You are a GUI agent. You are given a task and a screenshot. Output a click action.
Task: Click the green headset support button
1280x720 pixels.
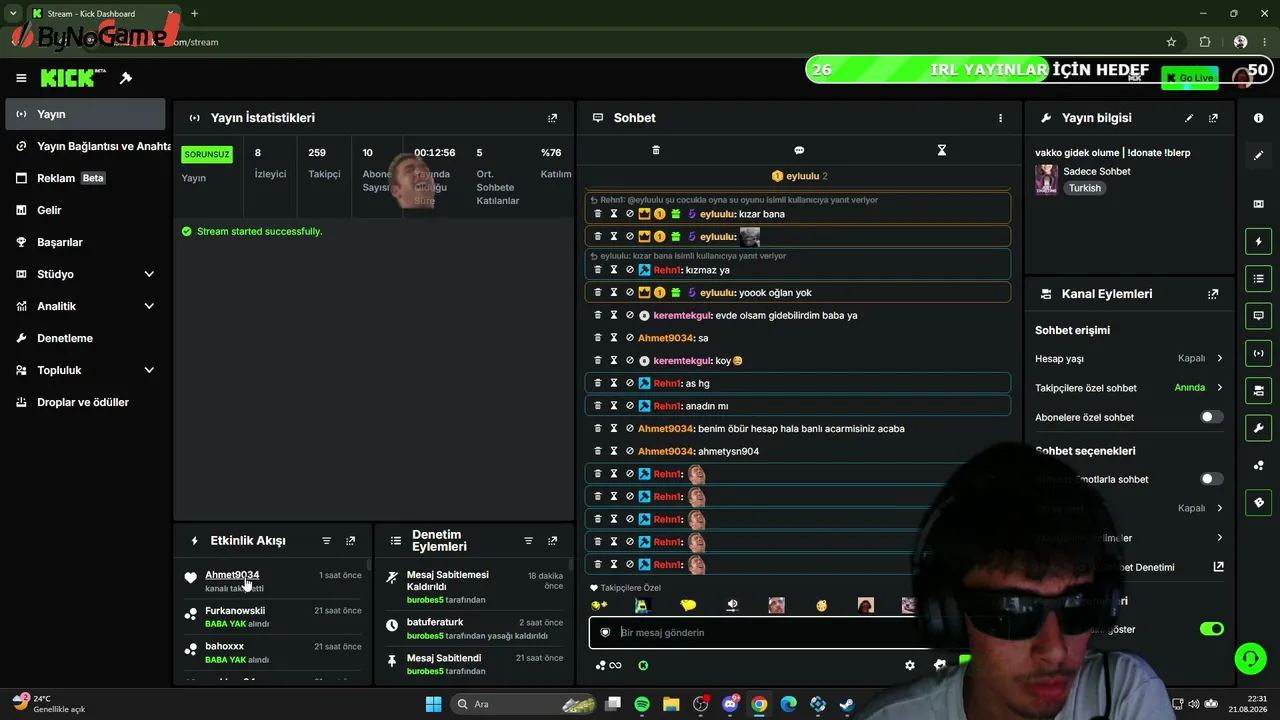pos(1250,658)
